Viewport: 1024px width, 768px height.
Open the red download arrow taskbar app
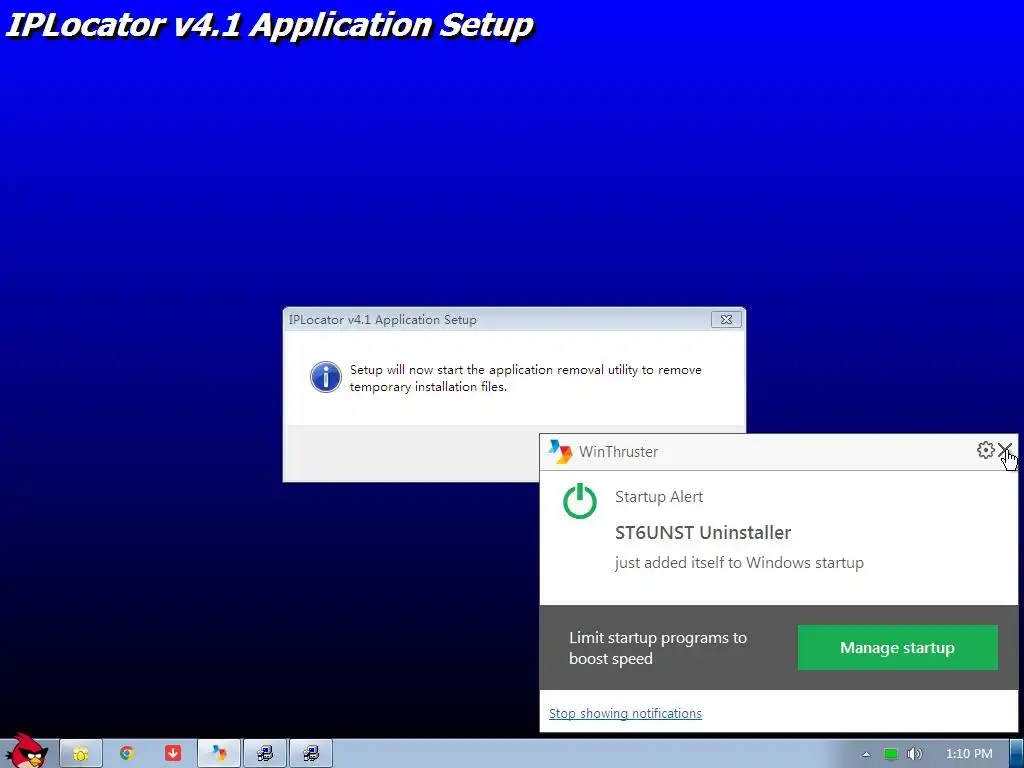click(x=172, y=754)
